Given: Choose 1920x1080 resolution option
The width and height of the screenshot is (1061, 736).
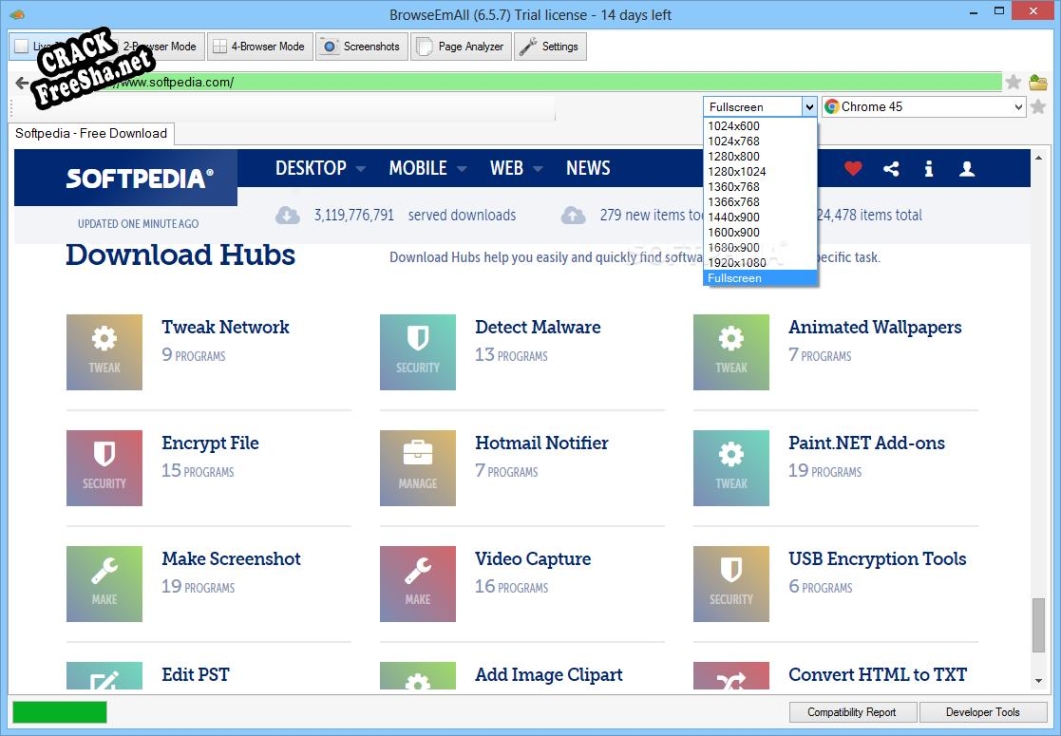Looking at the screenshot, I should [736, 263].
